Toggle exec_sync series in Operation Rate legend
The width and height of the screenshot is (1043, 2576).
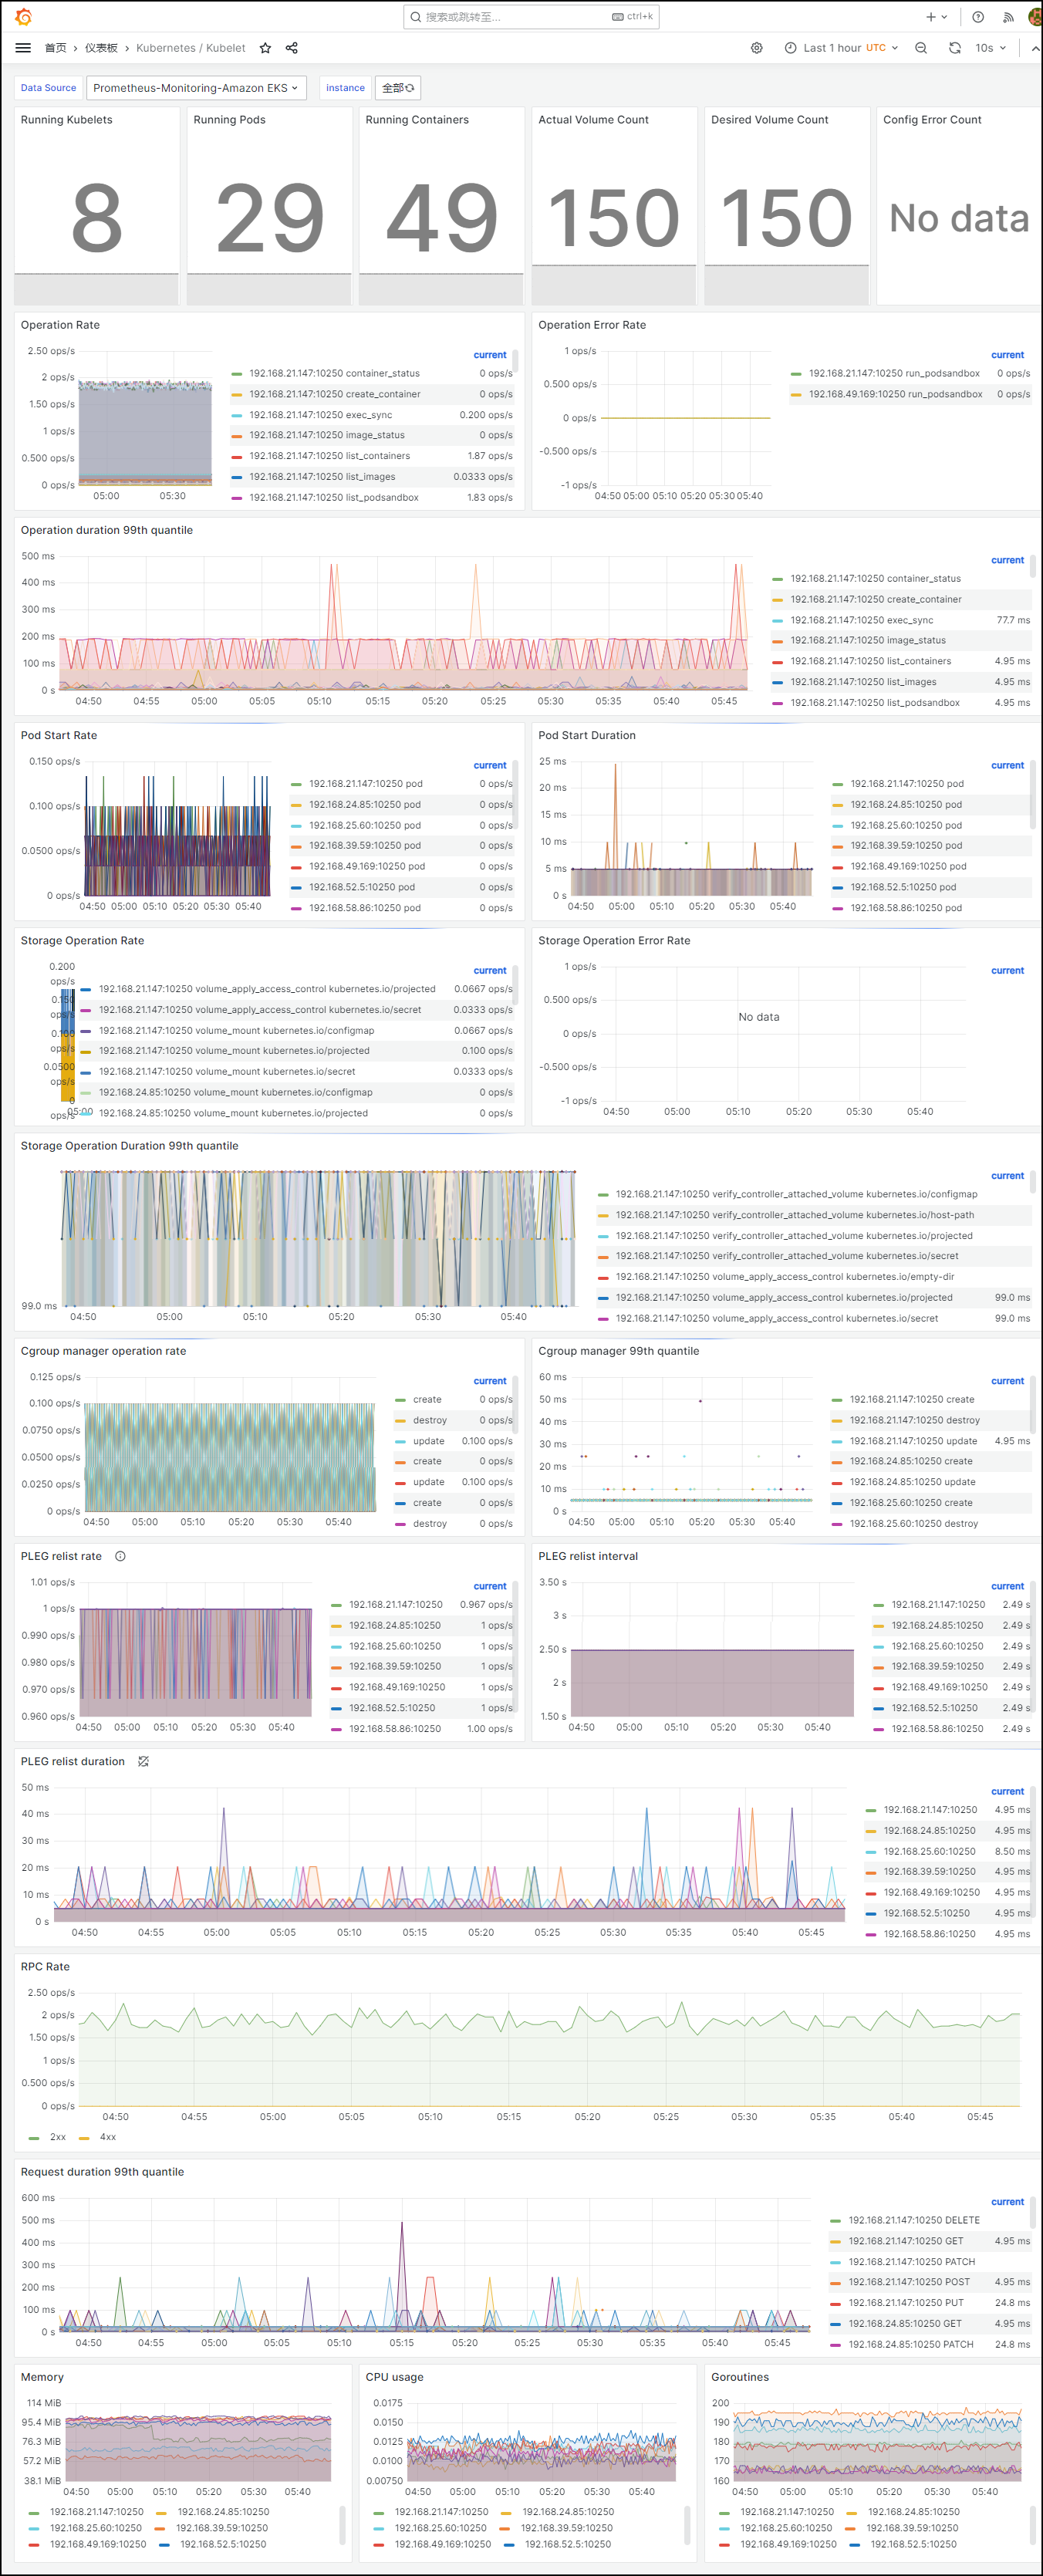tap(321, 415)
